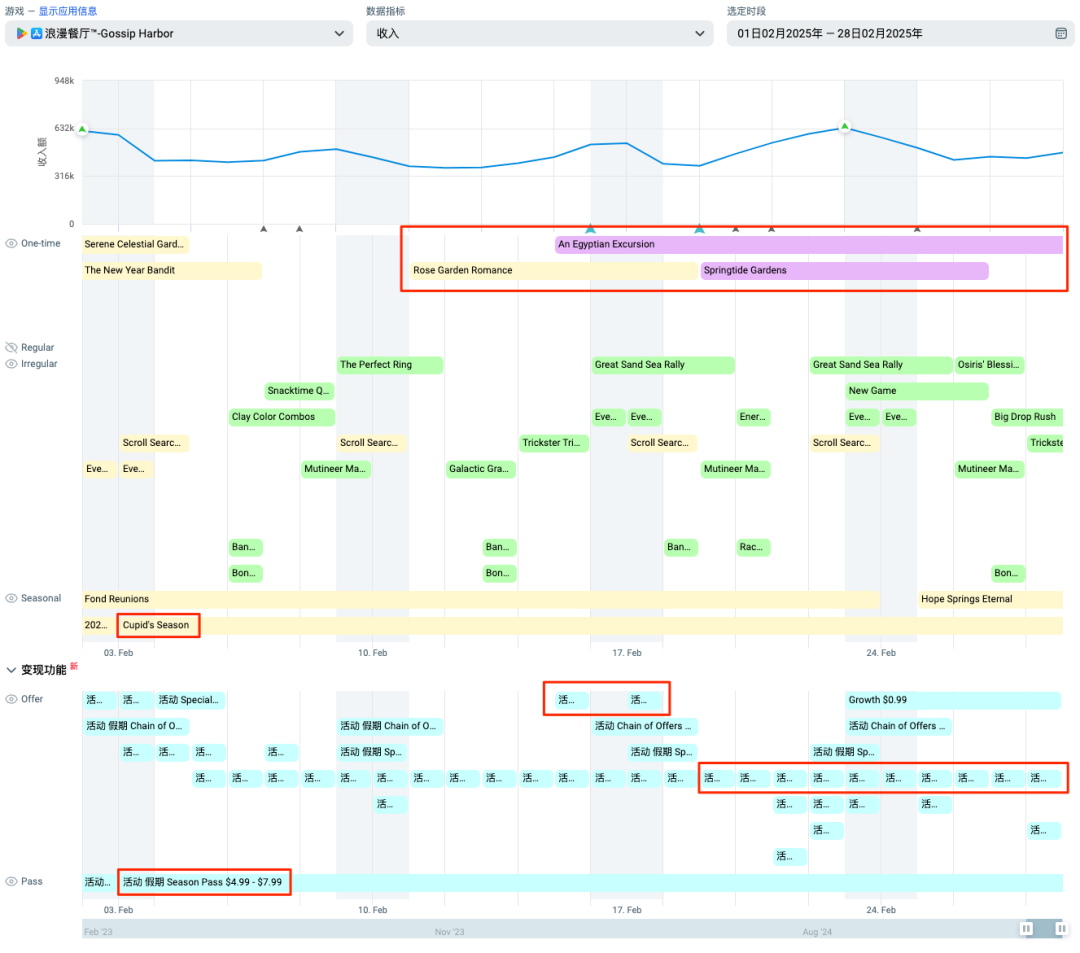Viewport: 1080px width, 953px height.
Task: Click left handle of timeline range slider
Action: coord(1026,929)
